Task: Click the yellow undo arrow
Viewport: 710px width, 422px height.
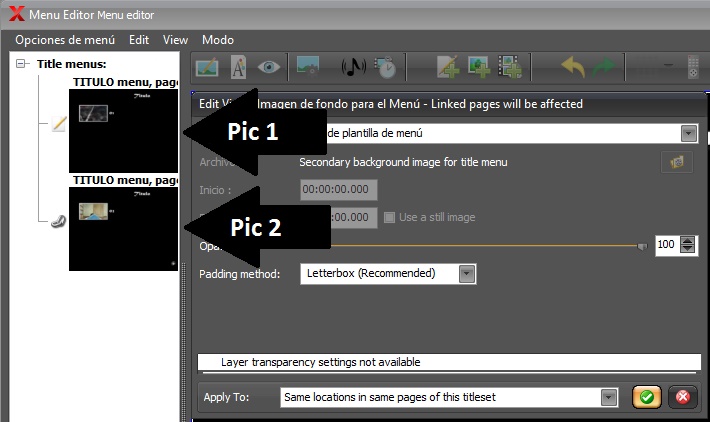Action: 573,67
